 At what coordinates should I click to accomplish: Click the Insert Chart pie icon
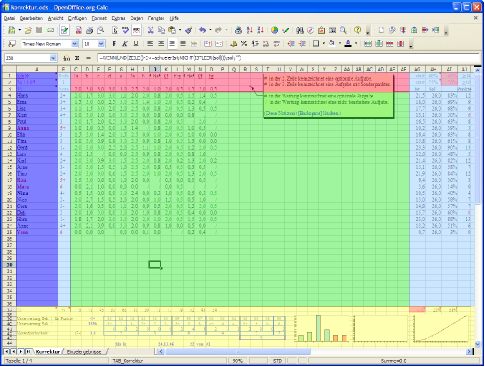(274, 30)
